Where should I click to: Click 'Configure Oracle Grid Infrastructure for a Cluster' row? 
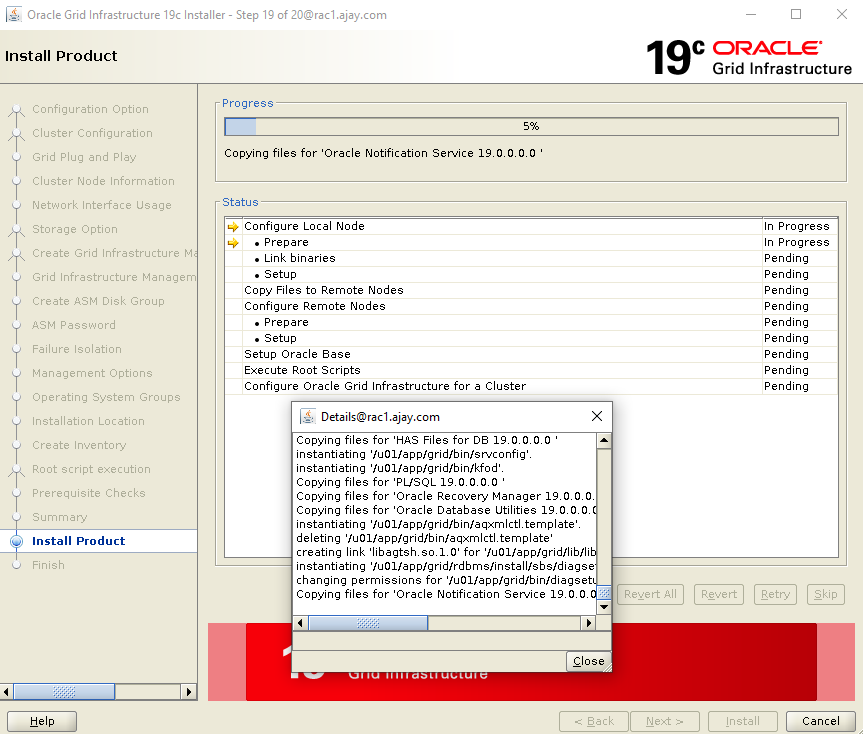(x=531, y=386)
